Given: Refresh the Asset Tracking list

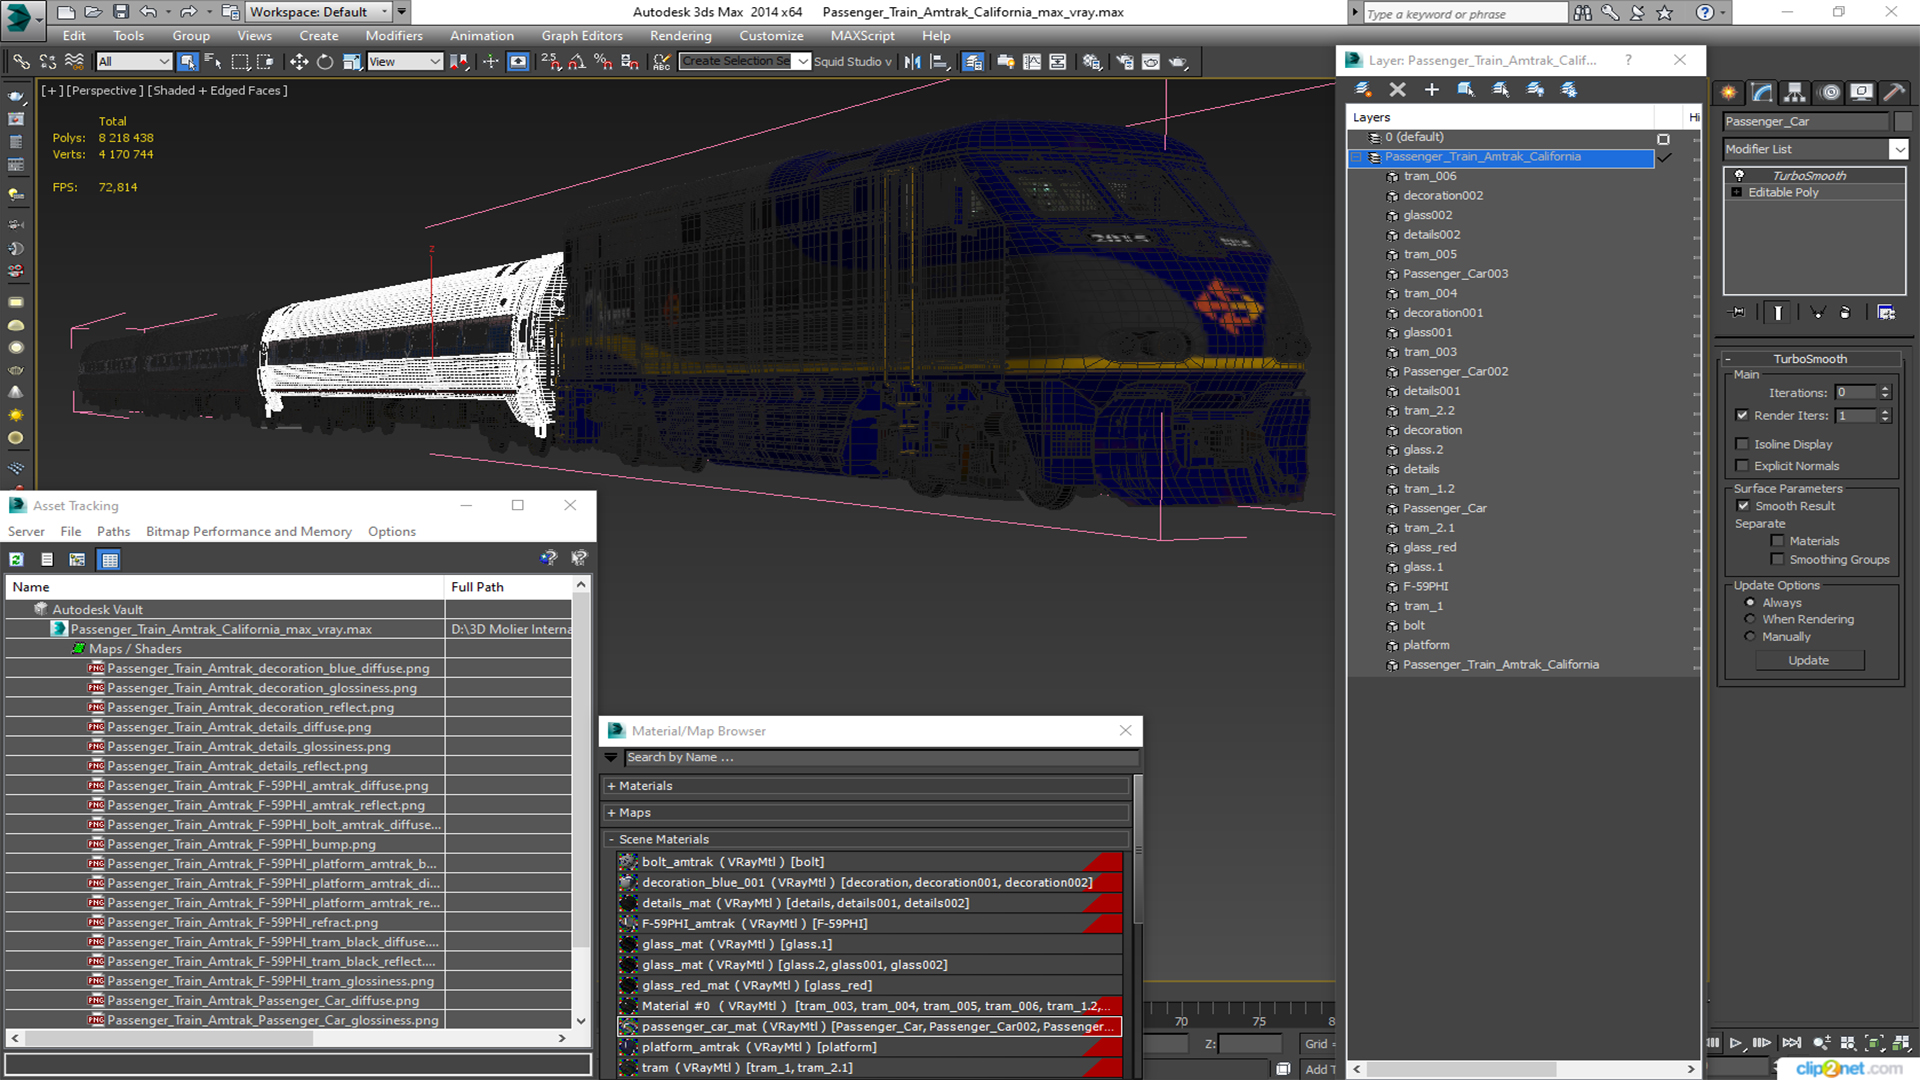Looking at the screenshot, I should click(17, 560).
